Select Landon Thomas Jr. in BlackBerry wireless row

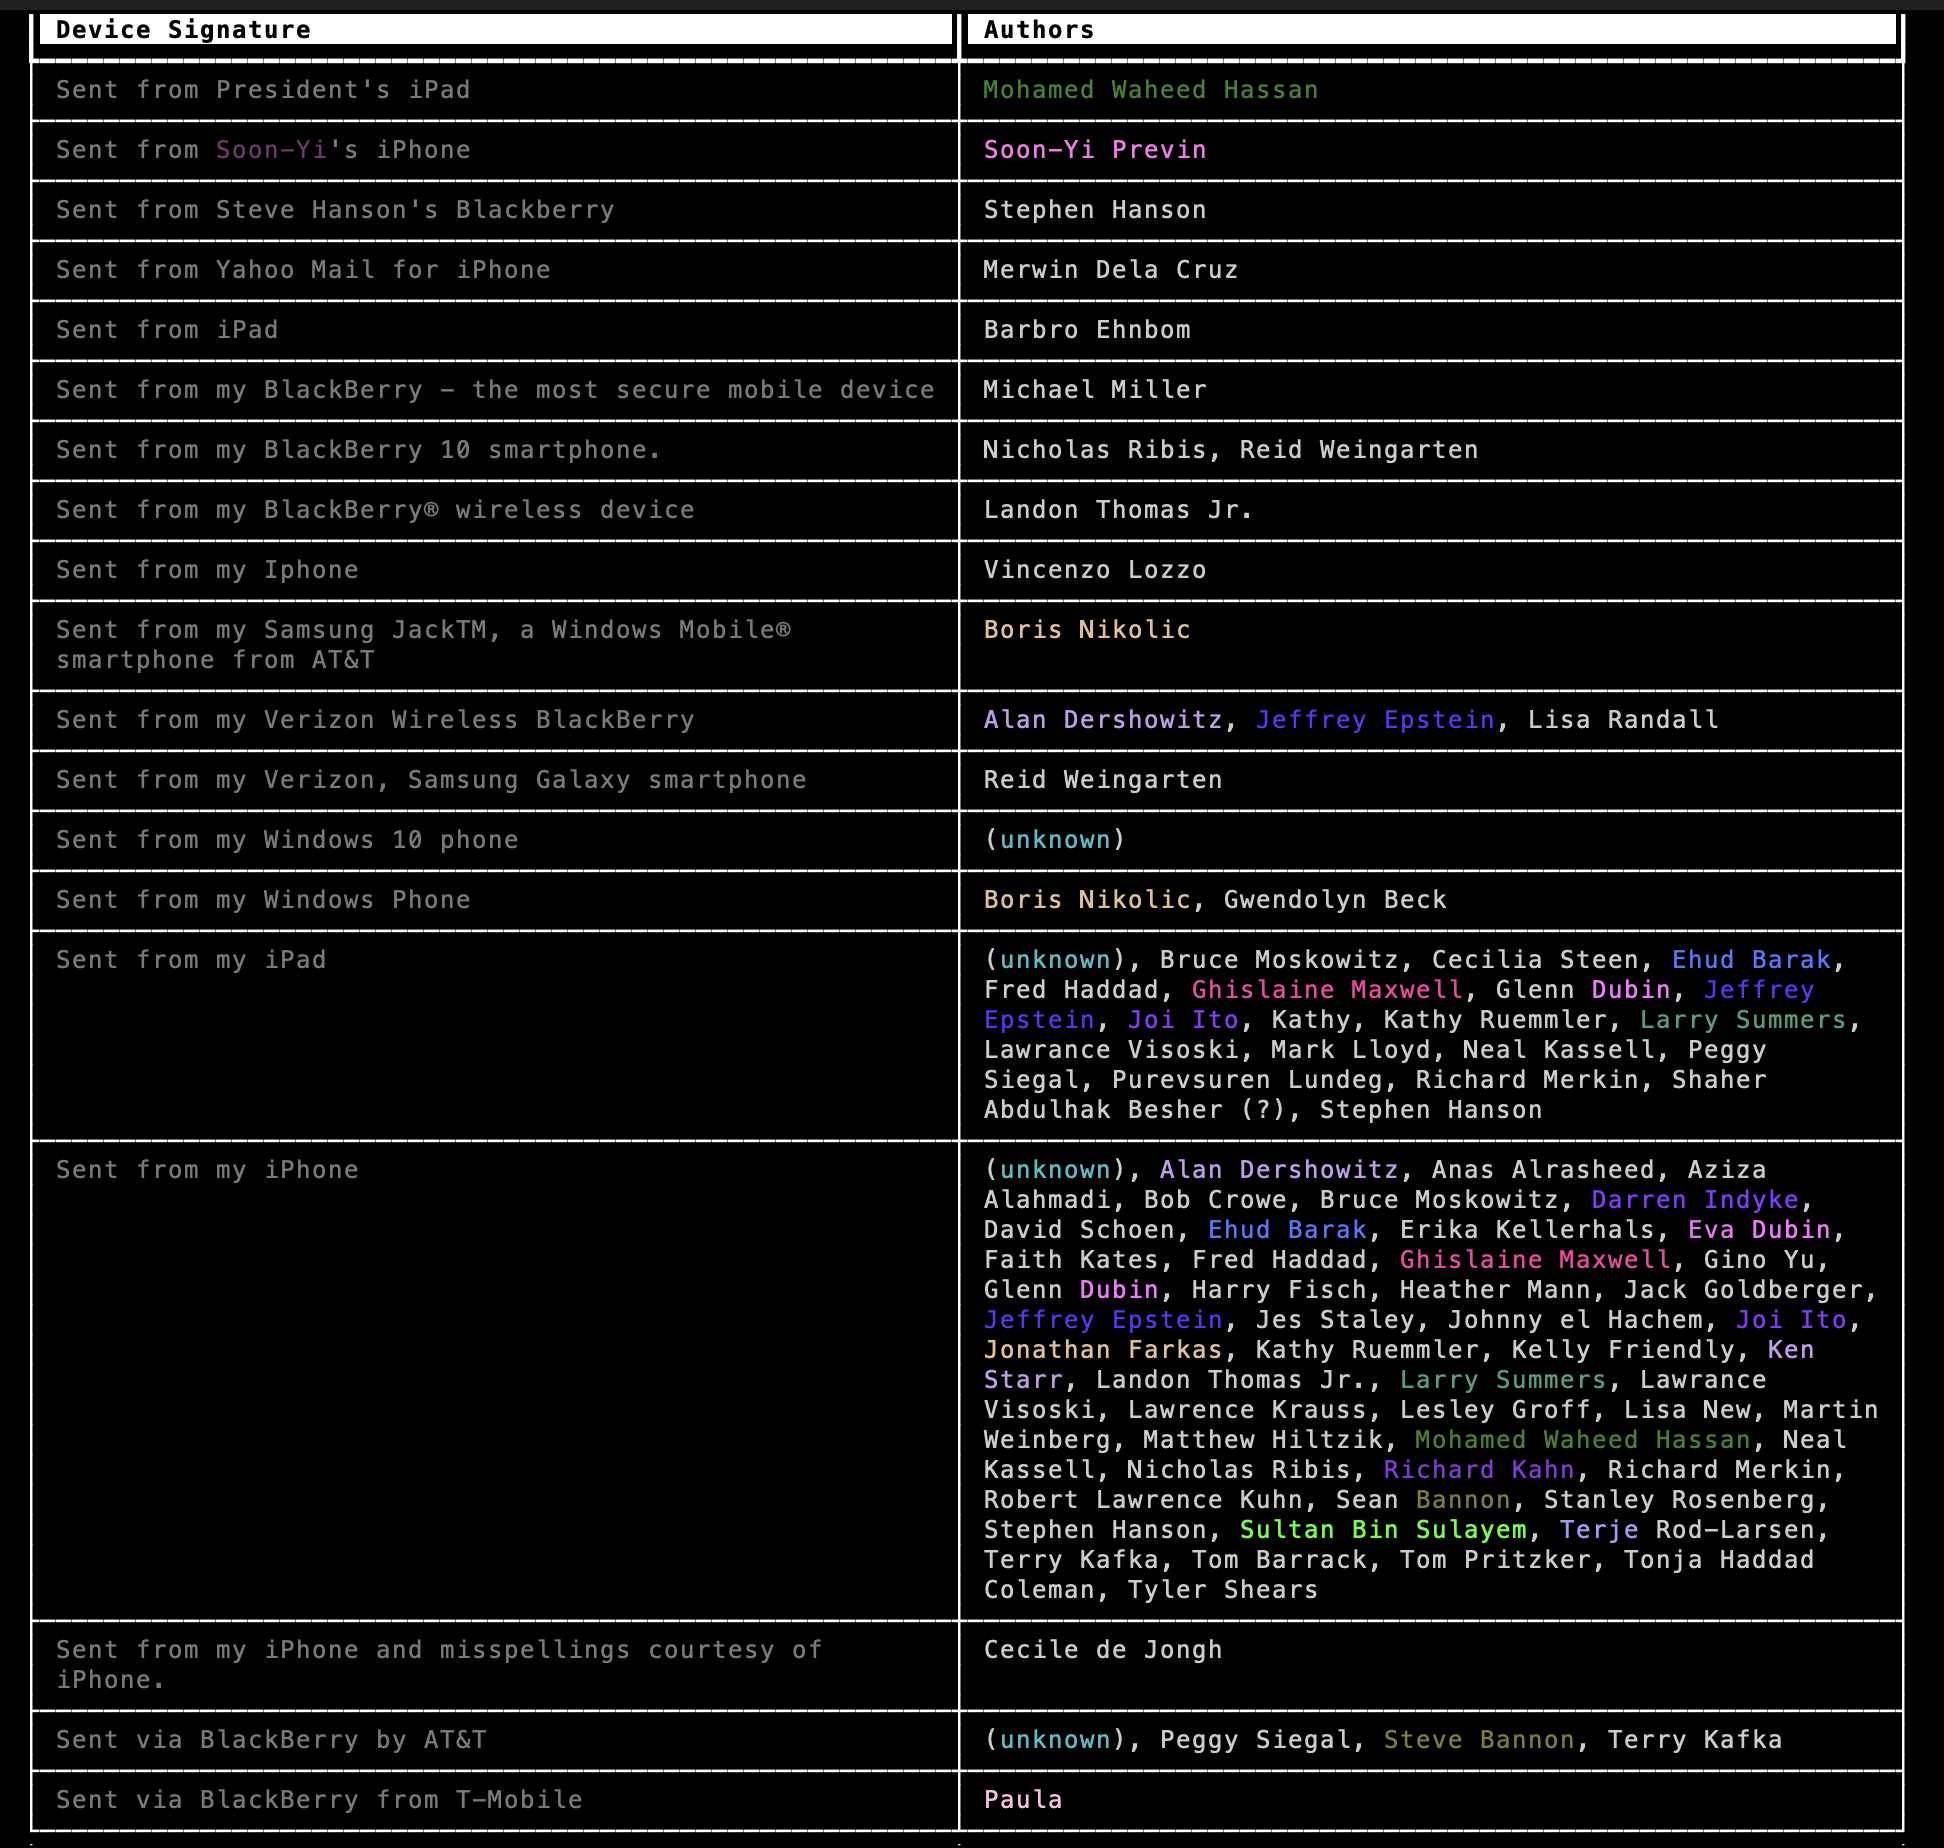tap(1117, 510)
